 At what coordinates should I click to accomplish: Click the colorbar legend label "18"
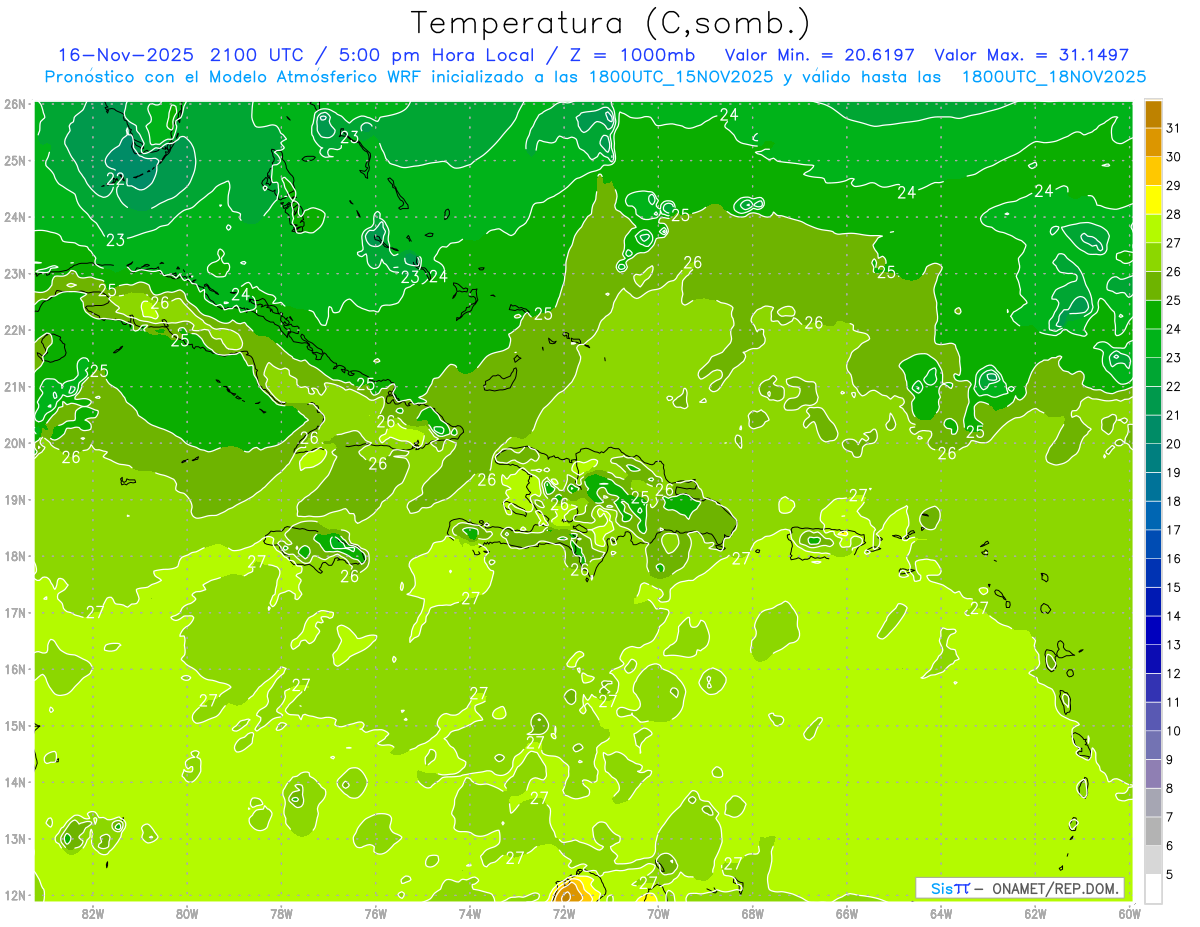tap(1174, 501)
